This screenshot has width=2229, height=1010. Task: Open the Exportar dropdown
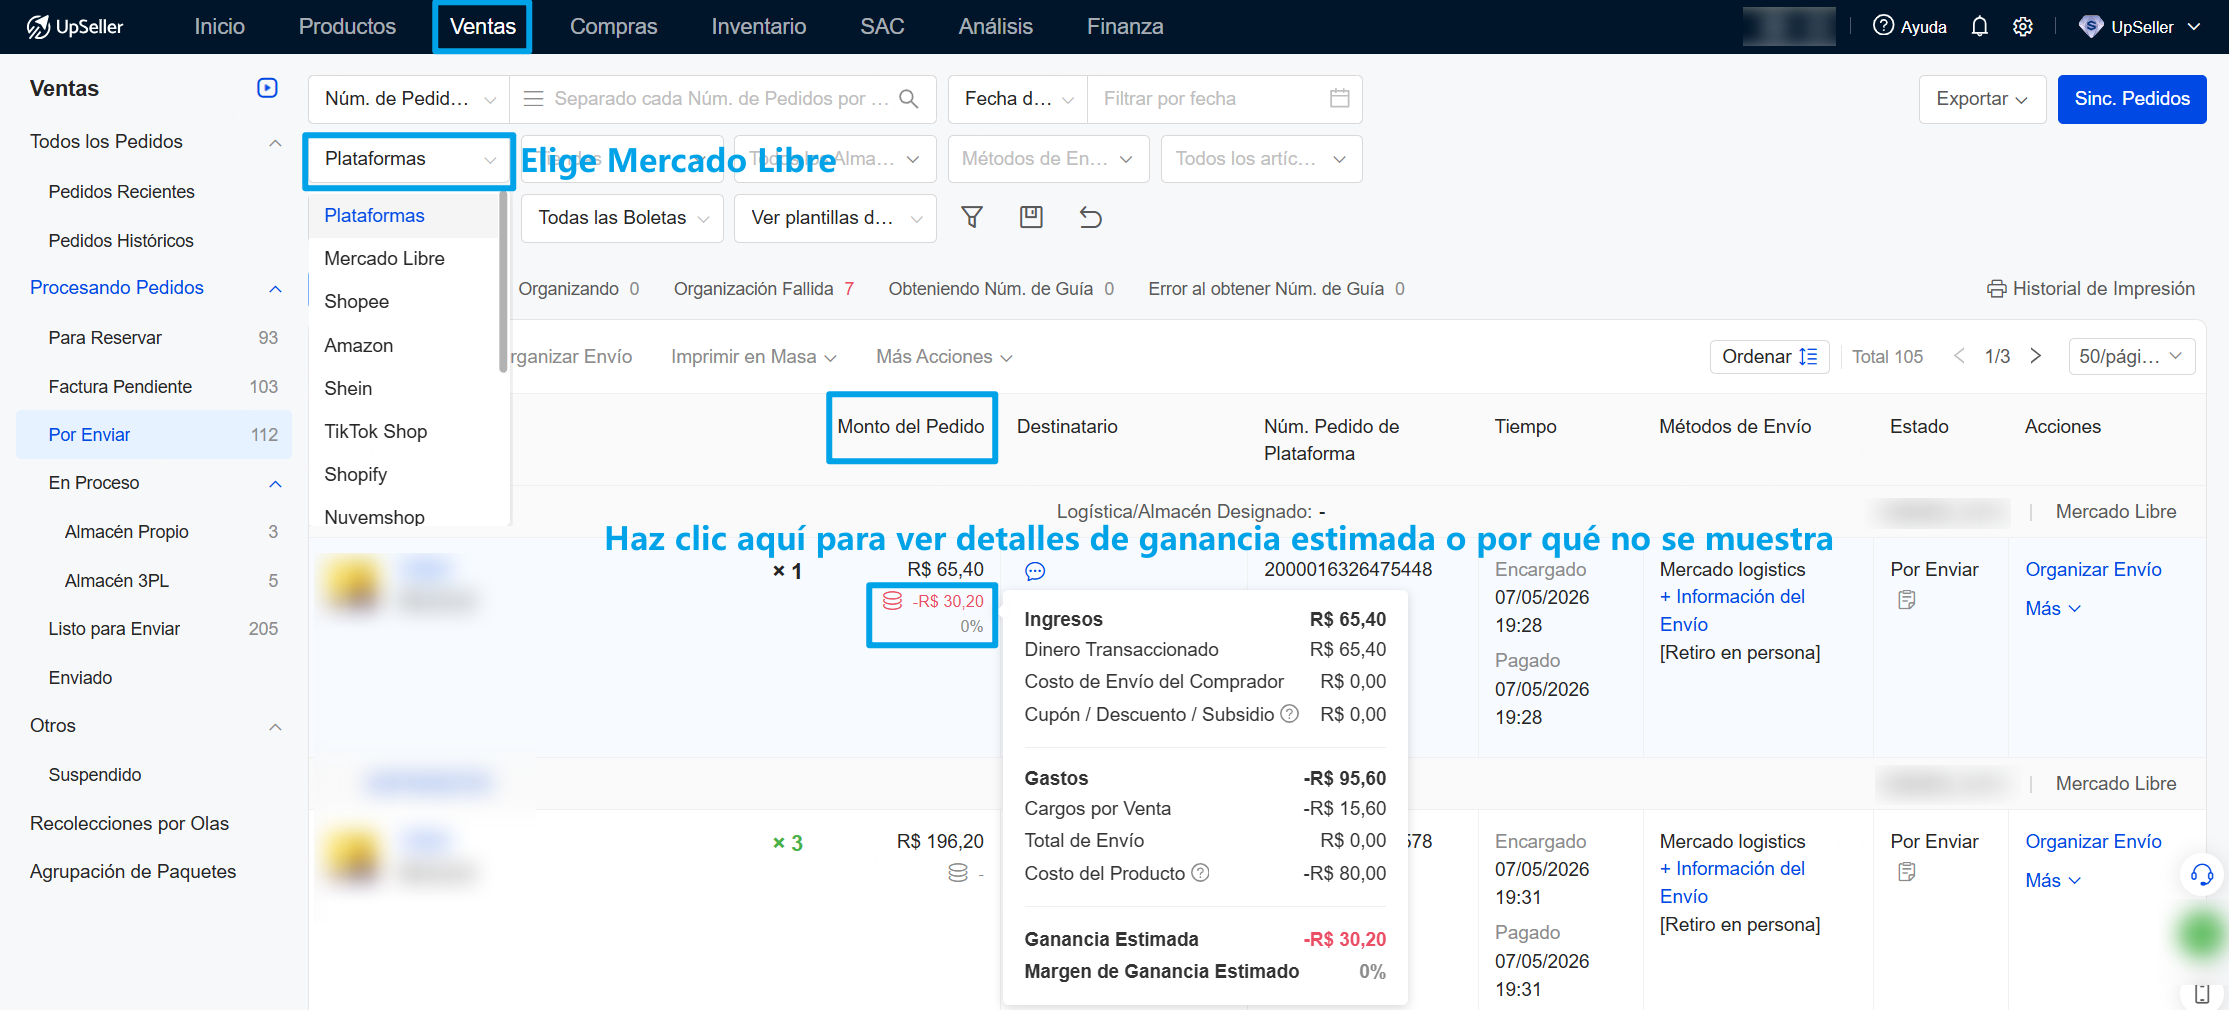point(1982,99)
